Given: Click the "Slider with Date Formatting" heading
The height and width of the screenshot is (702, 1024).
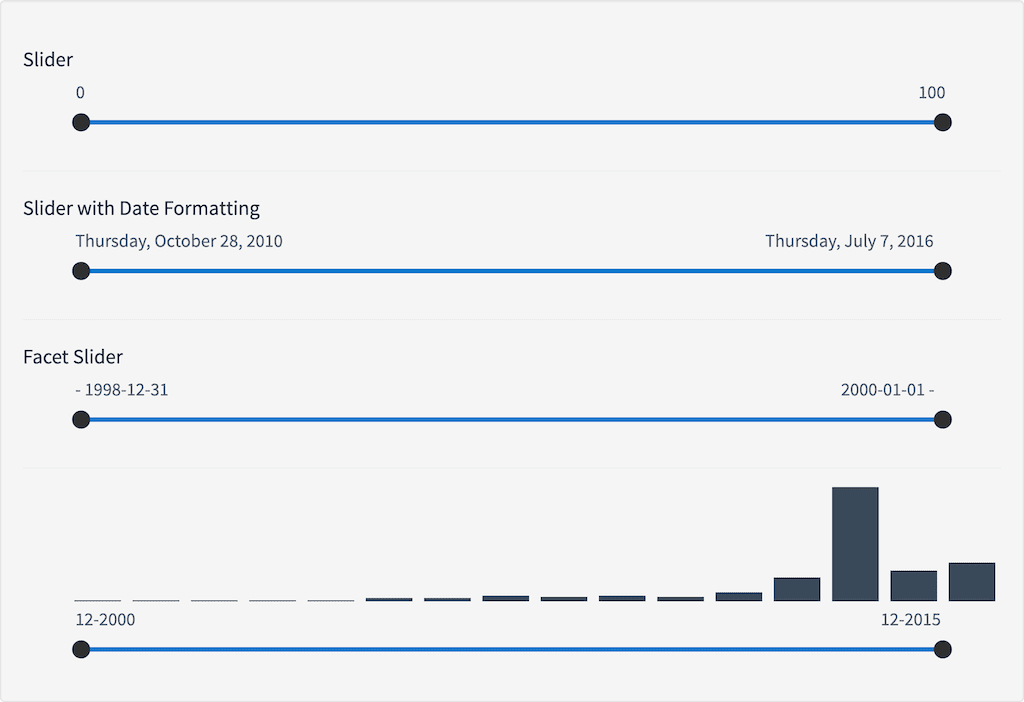Looking at the screenshot, I should pyautogui.click(x=141, y=208).
